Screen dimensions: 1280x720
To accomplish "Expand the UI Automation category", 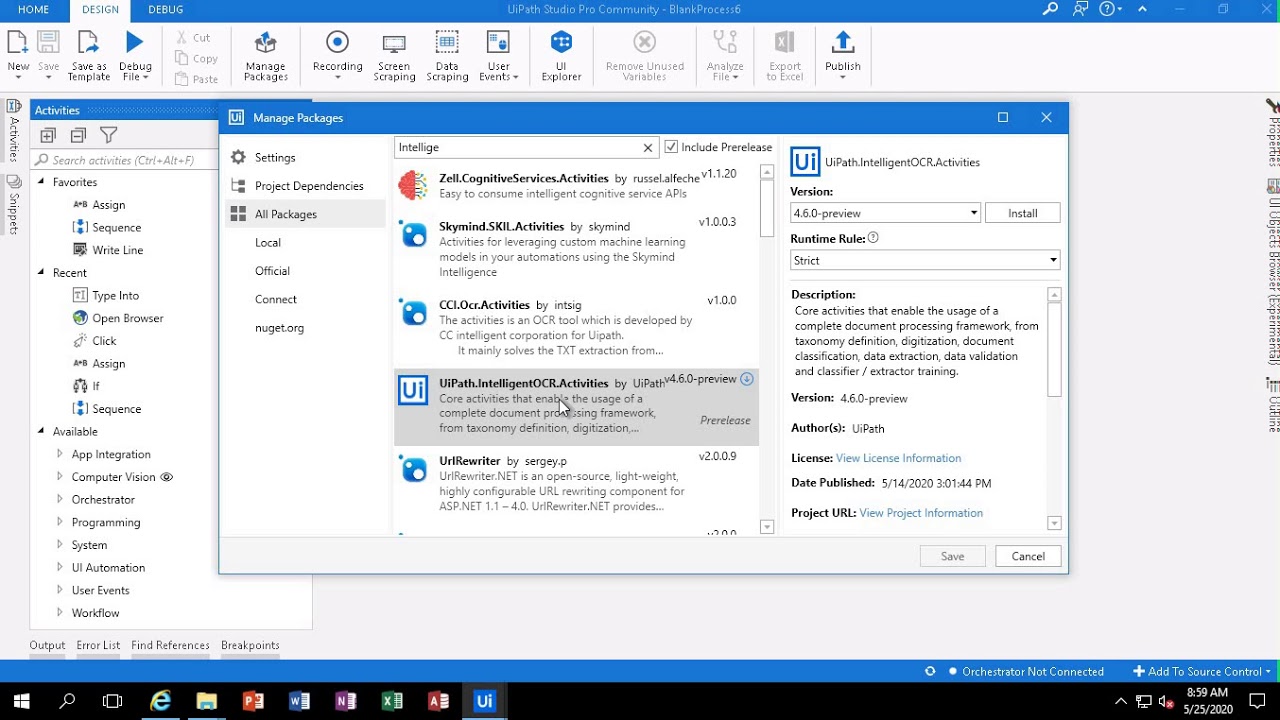I will tap(60, 567).
